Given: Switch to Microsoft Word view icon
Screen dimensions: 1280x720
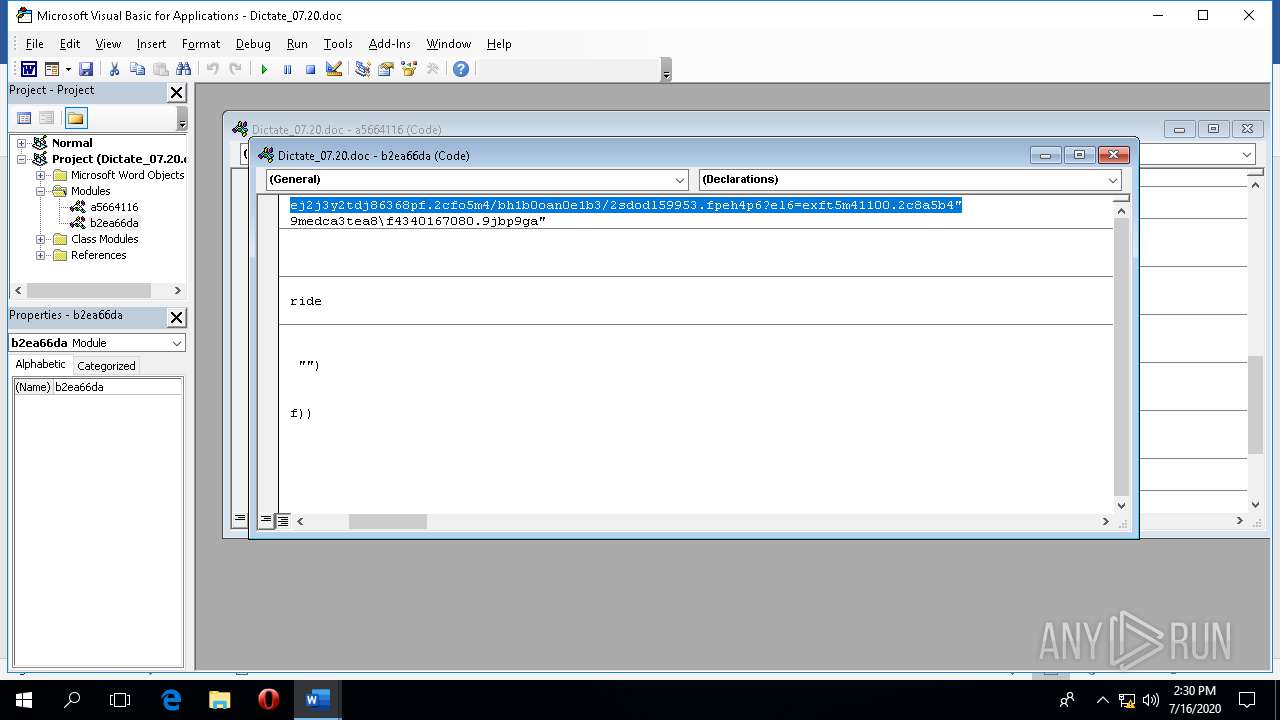Looking at the screenshot, I should pos(29,69).
